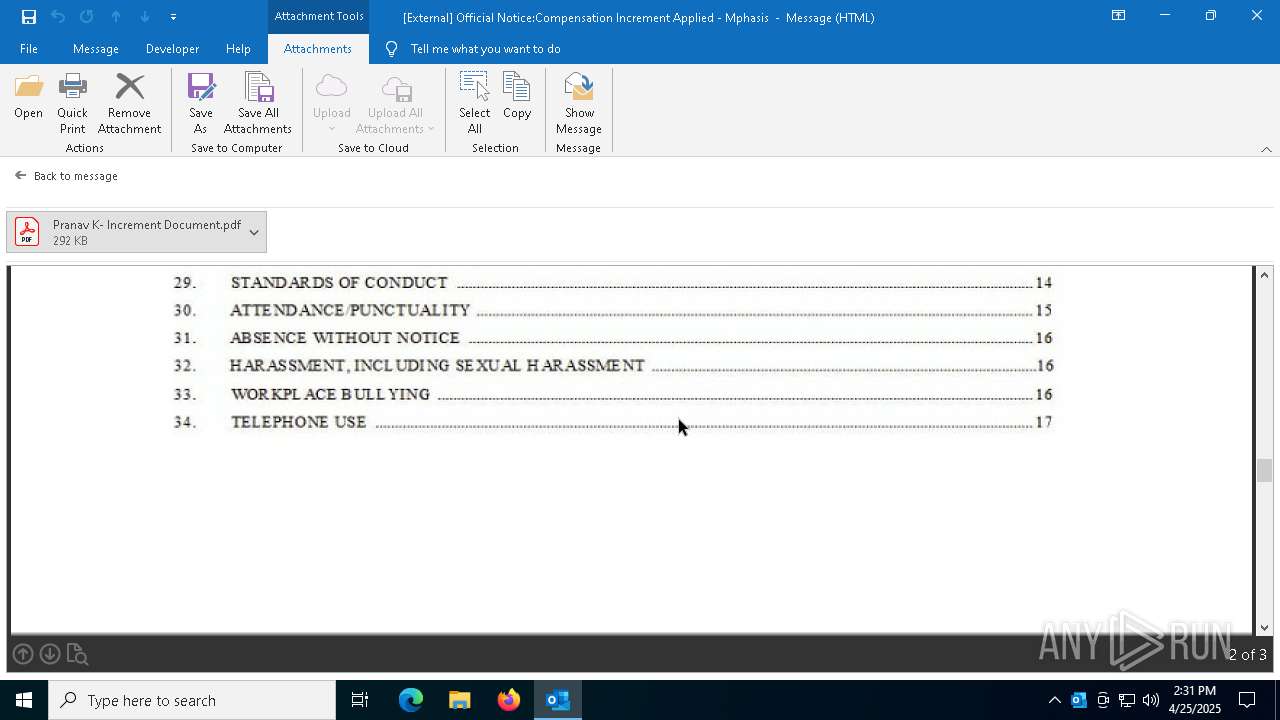Viewport: 1280px width, 720px height.
Task: Open File Explorer from the taskbar
Action: tap(460, 700)
